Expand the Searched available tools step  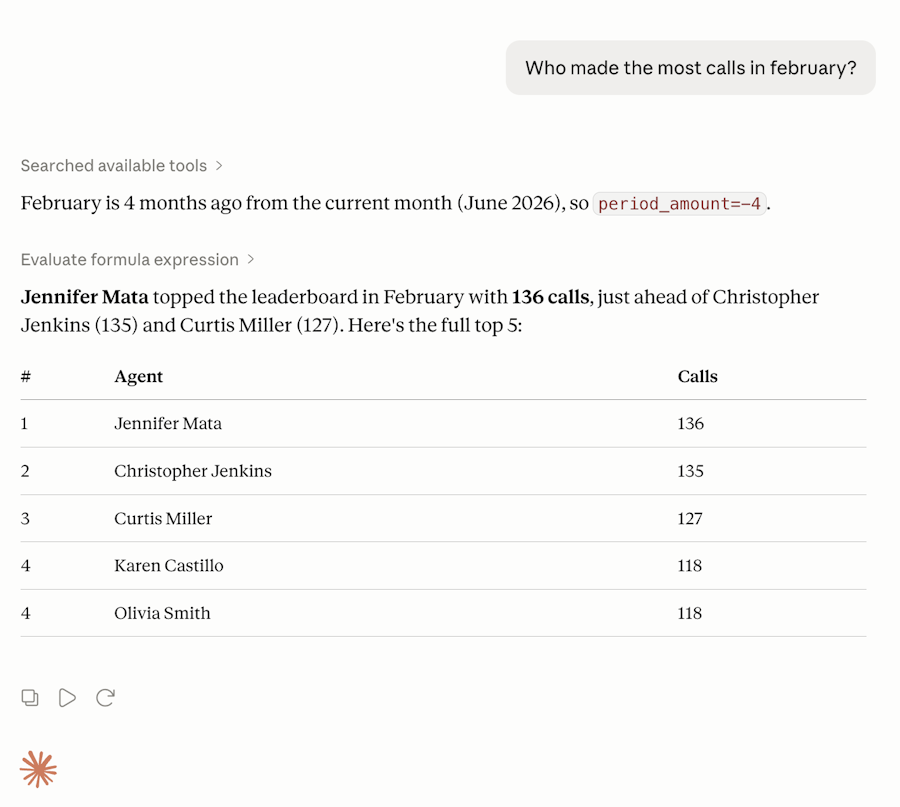coord(121,166)
